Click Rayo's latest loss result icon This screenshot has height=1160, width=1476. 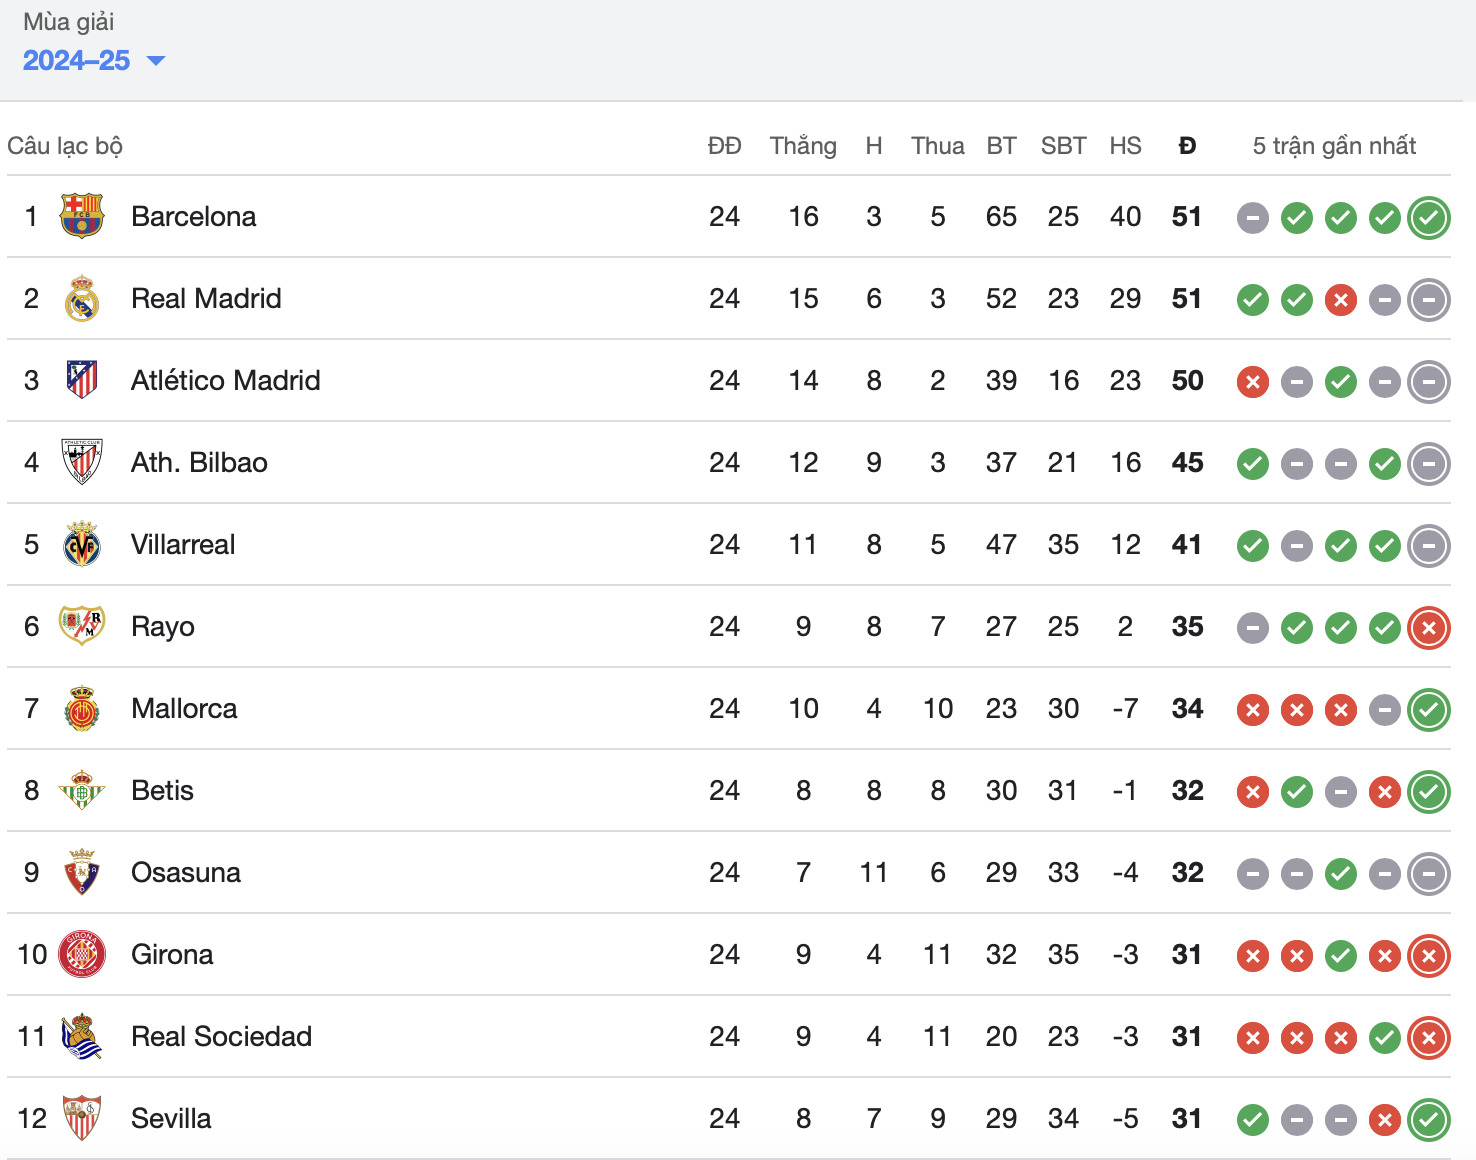click(1429, 627)
